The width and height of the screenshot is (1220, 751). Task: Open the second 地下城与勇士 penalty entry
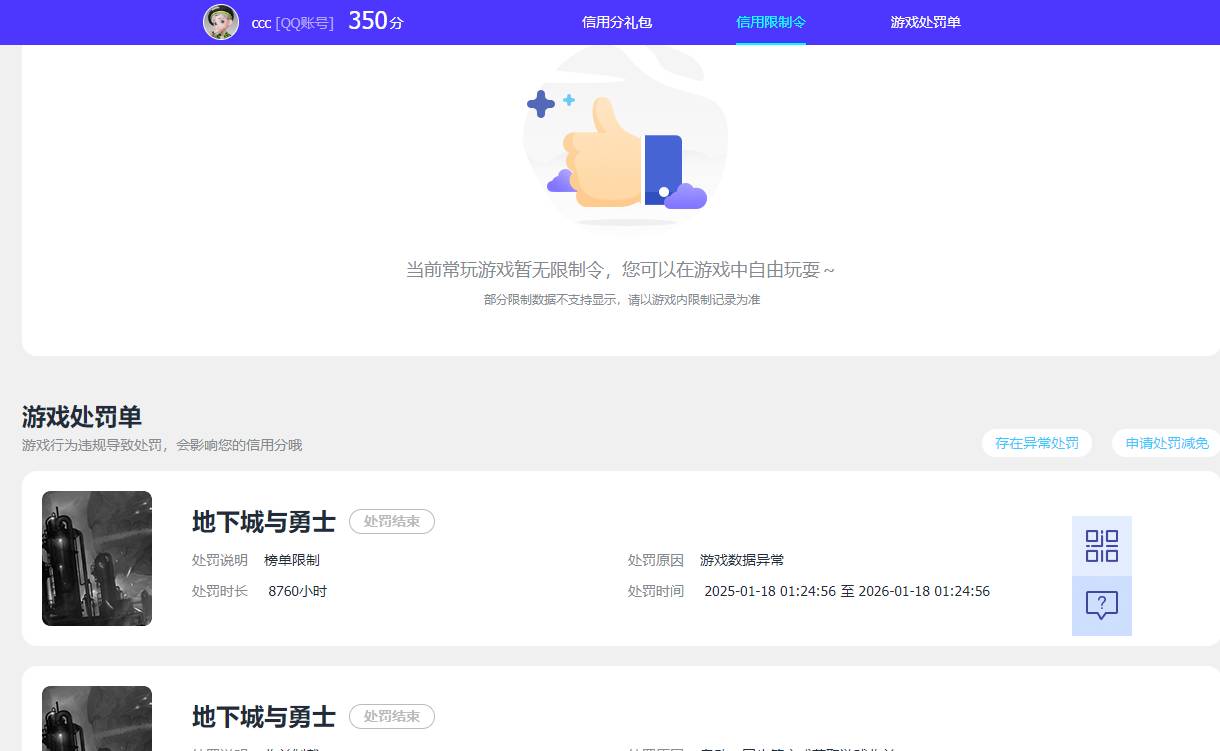click(263, 717)
